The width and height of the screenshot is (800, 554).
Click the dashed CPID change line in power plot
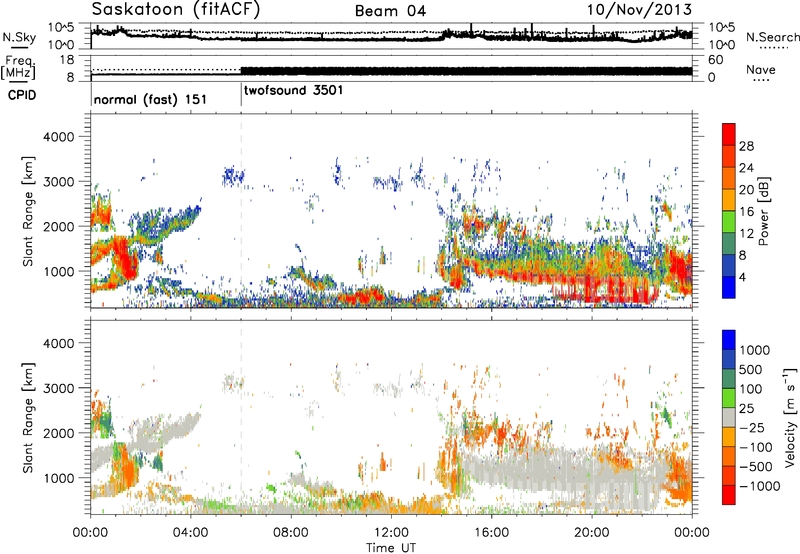coord(241,211)
